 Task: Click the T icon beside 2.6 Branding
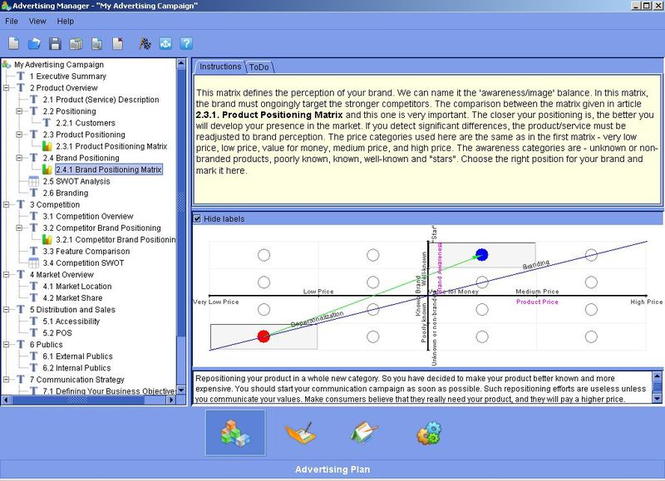pos(34,193)
